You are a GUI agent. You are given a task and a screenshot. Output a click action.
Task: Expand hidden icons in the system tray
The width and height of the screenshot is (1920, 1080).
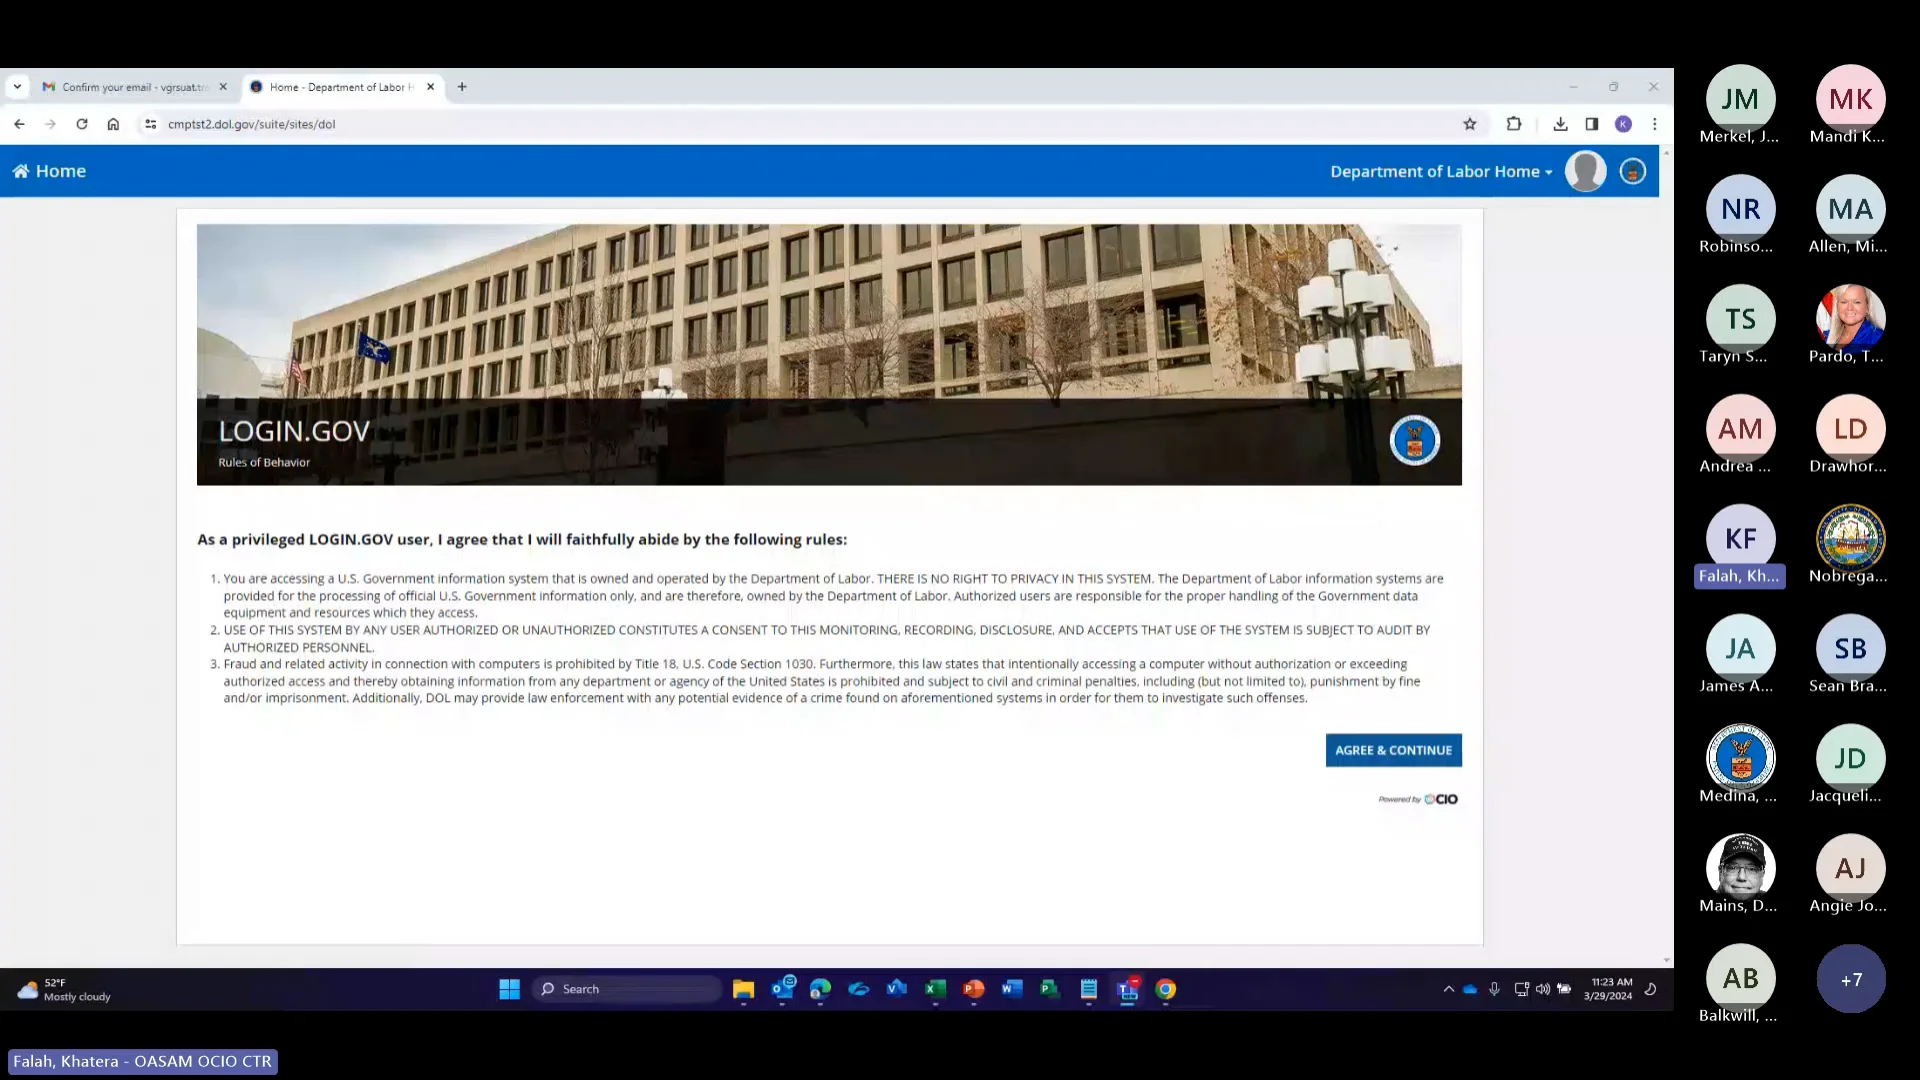(x=1448, y=989)
